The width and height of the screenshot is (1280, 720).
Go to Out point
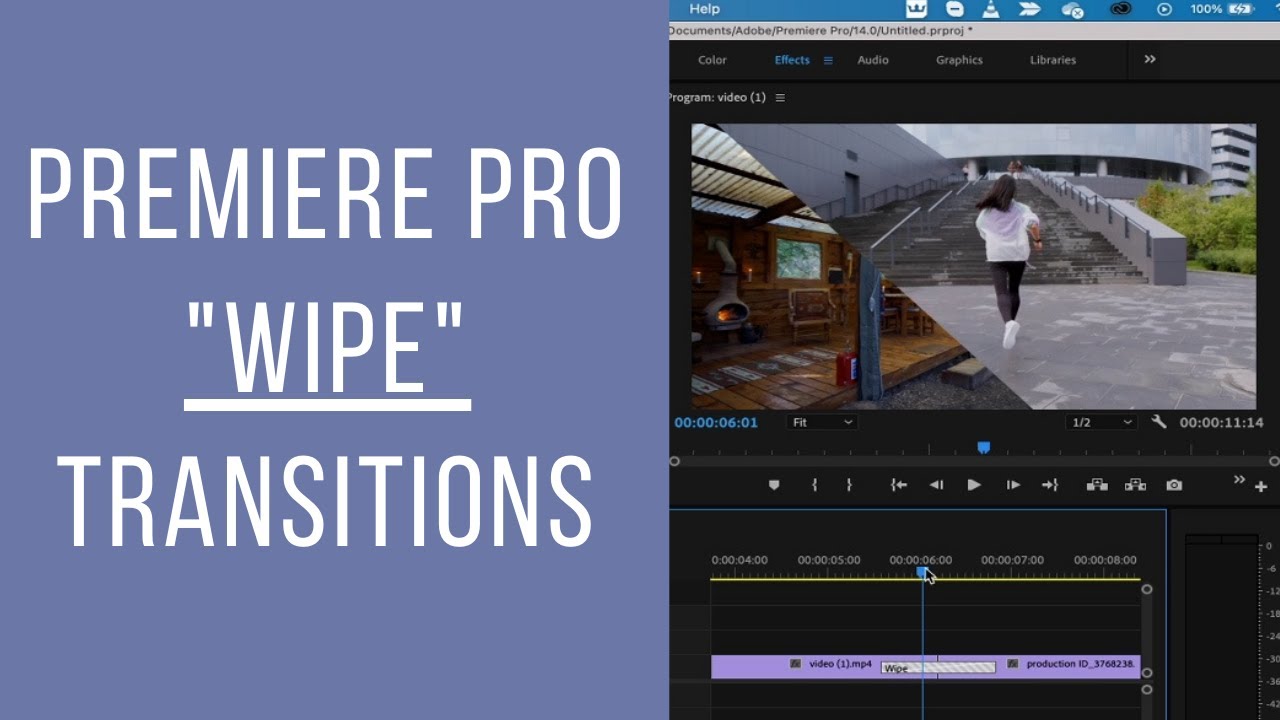tap(1050, 485)
